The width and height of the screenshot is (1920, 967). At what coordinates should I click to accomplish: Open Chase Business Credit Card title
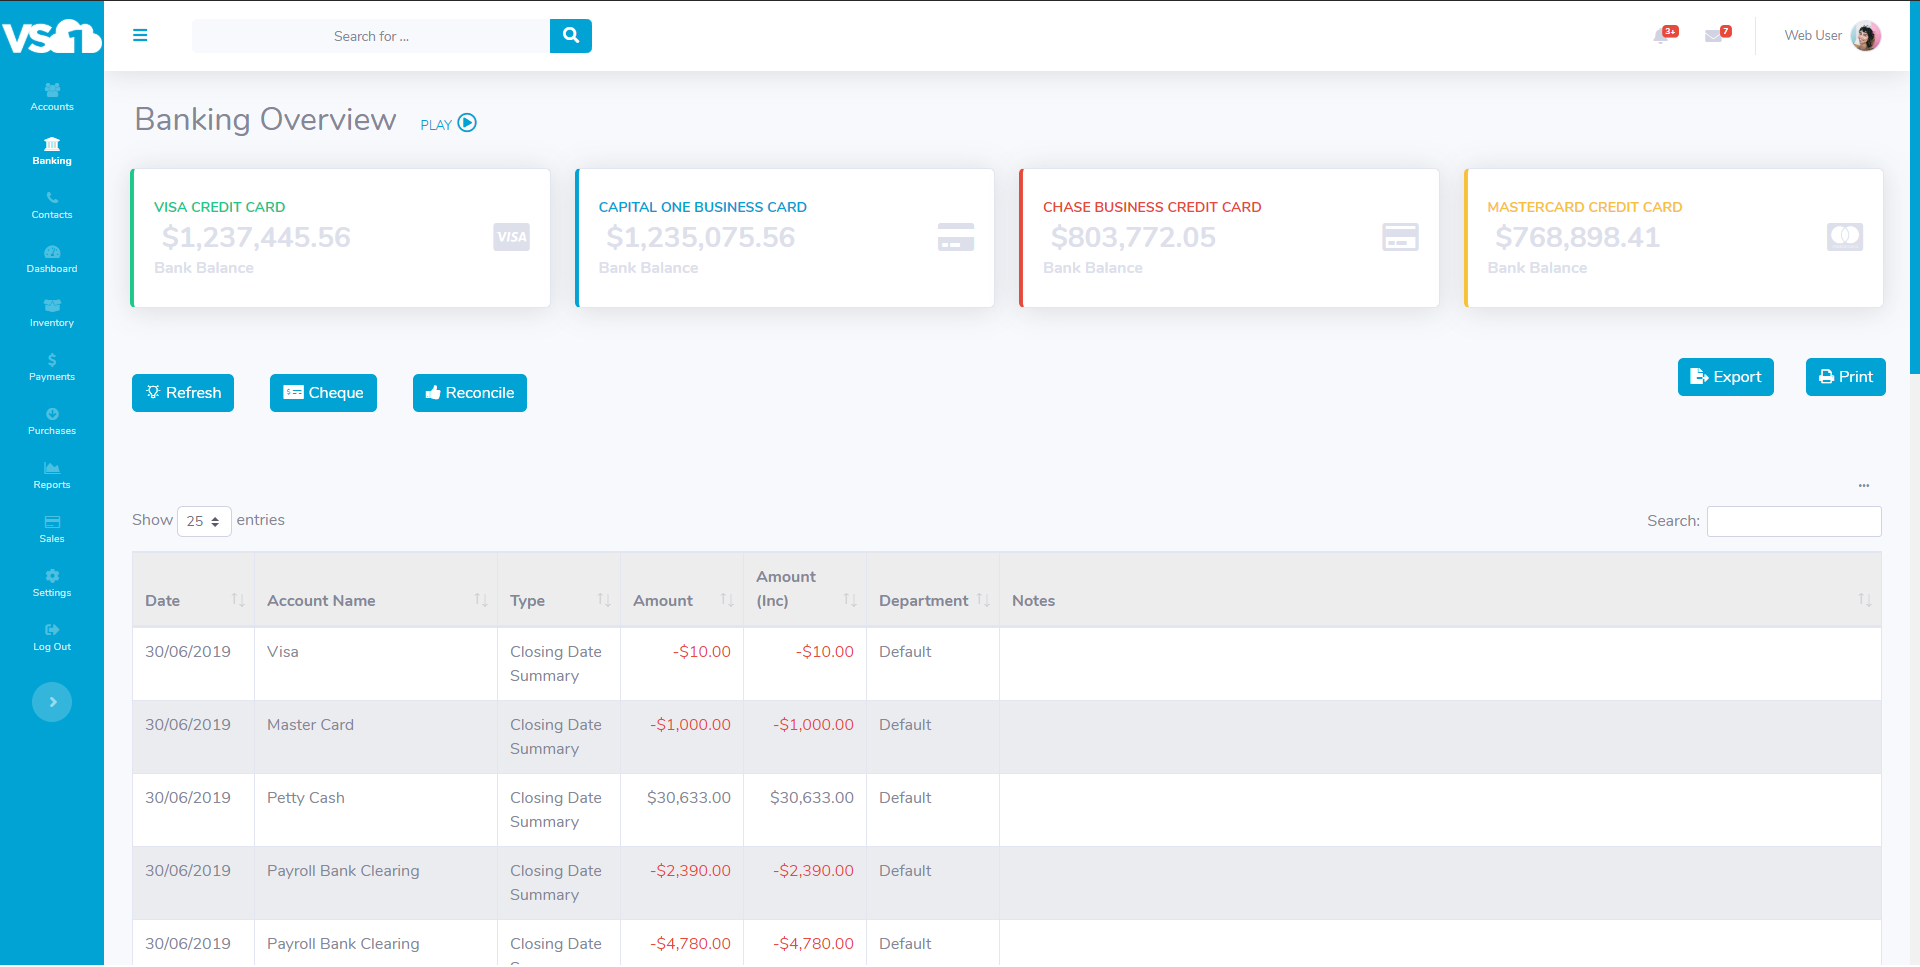[1152, 207]
